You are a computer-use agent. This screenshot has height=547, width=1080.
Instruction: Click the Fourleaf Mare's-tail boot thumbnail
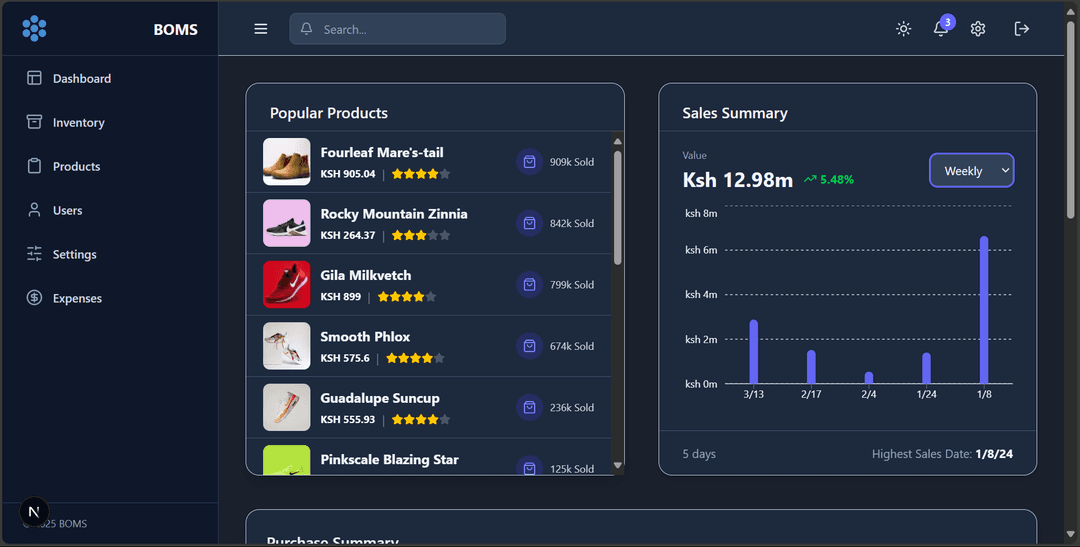pos(287,162)
